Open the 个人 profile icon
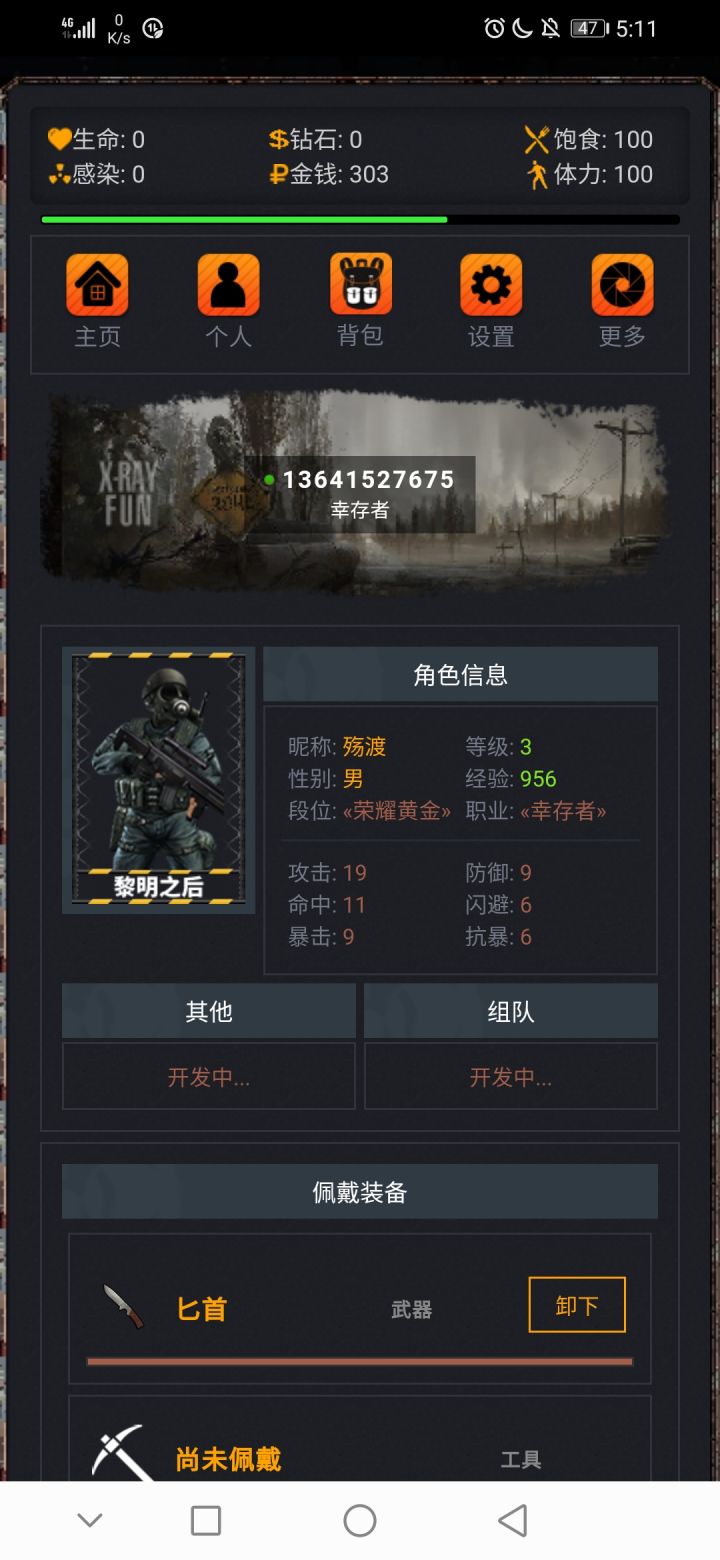The width and height of the screenshot is (720, 1560). coord(228,285)
